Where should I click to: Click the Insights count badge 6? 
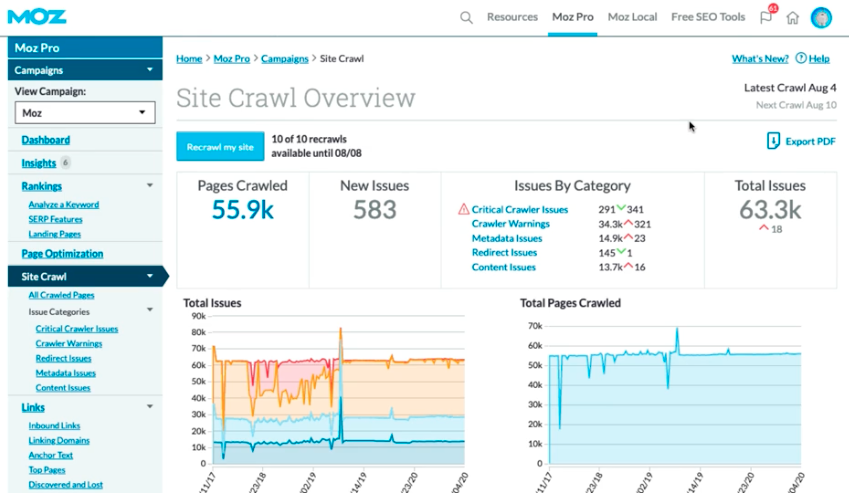tap(65, 162)
